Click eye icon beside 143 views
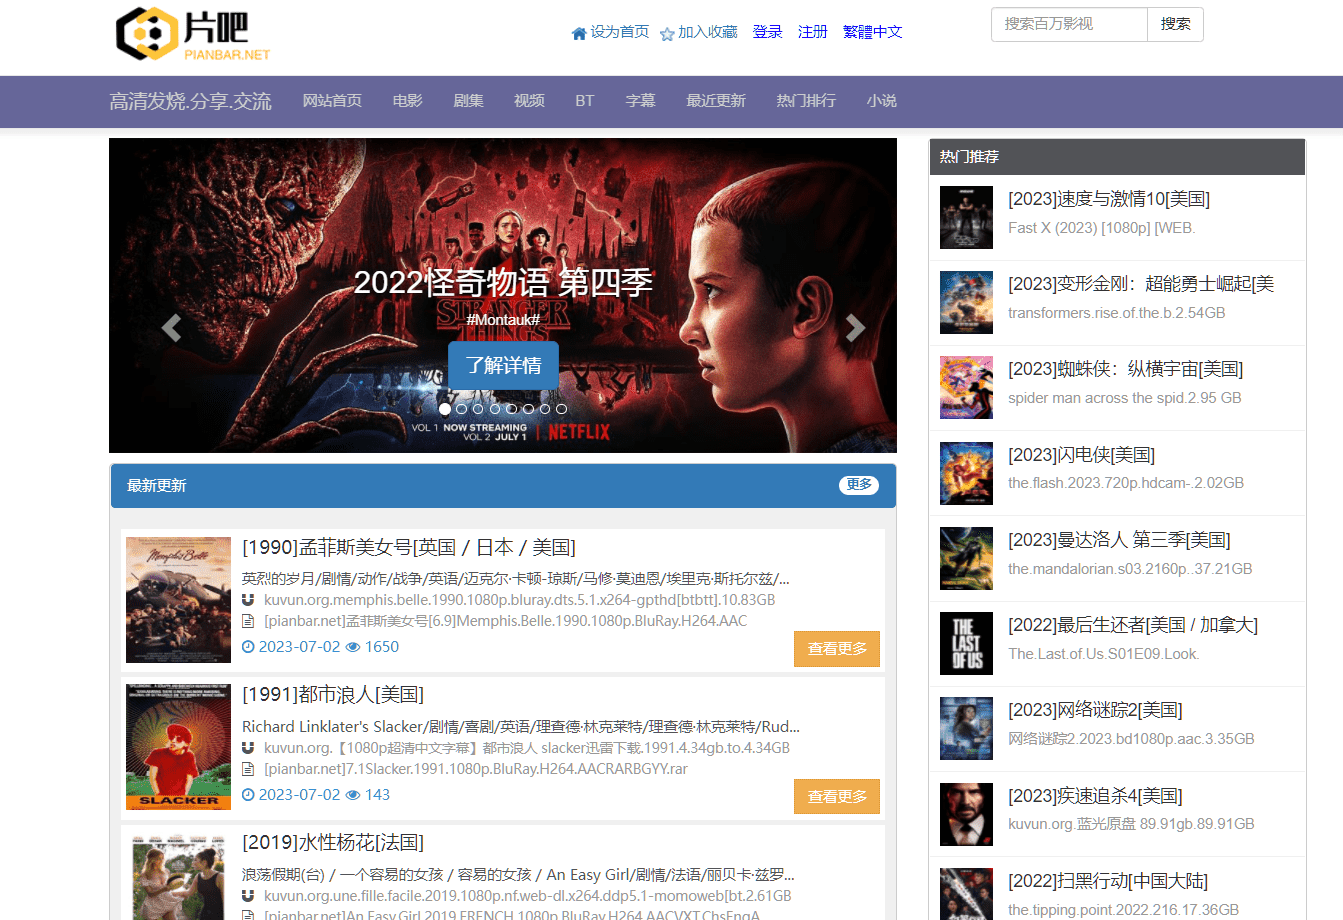Viewport: 1343px width, 920px height. click(x=353, y=795)
